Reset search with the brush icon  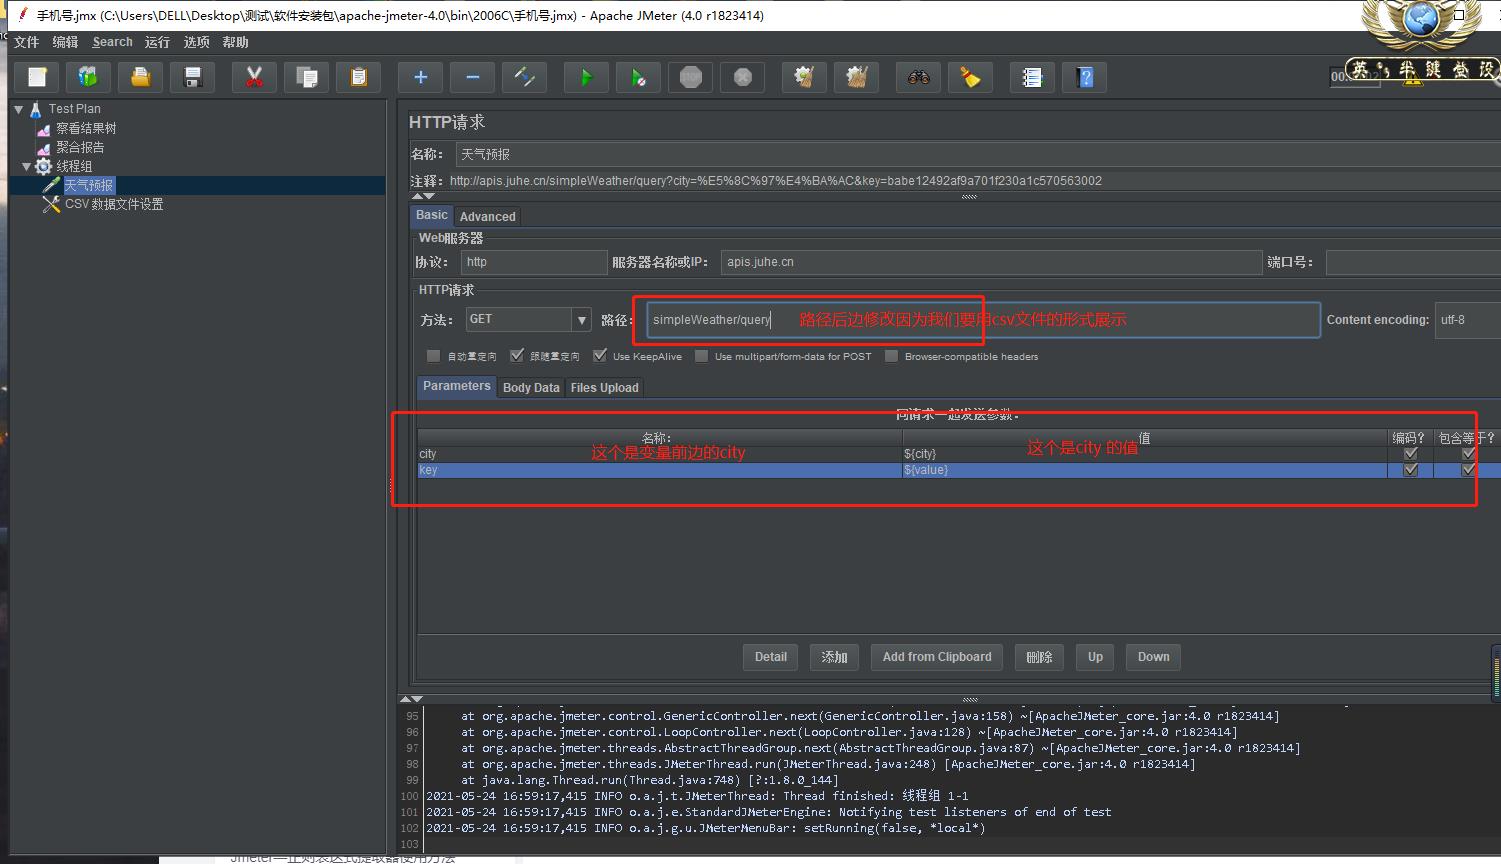tap(970, 77)
